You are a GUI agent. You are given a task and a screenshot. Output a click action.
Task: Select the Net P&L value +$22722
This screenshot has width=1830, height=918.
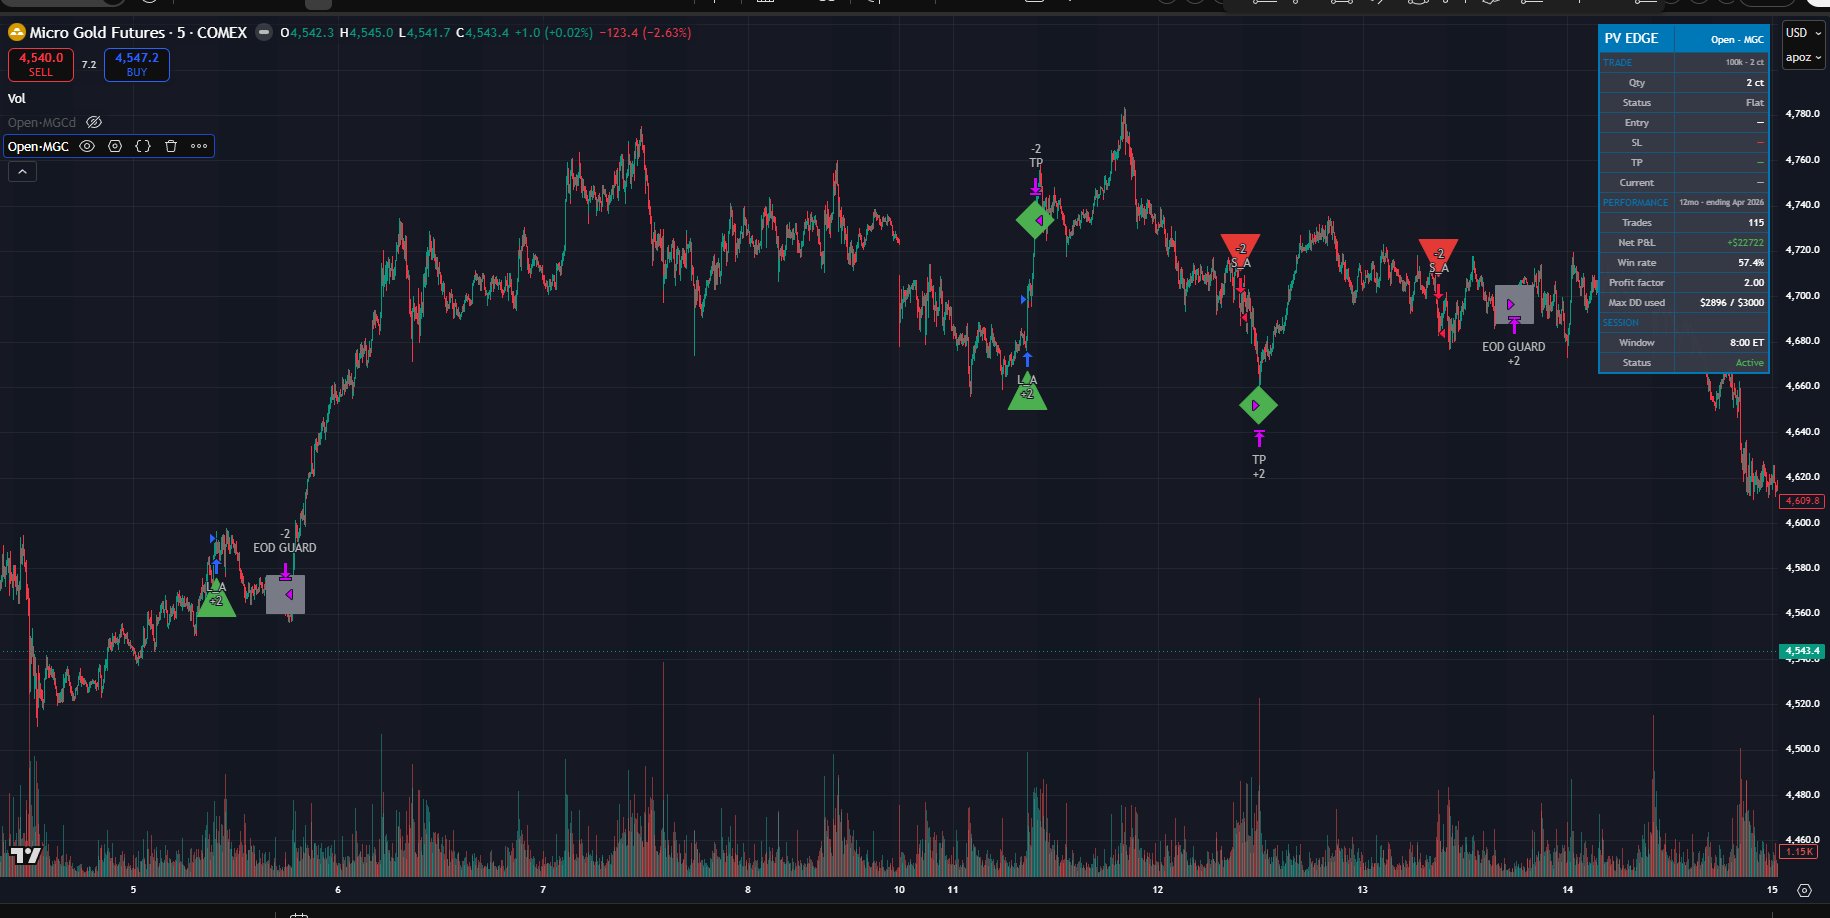(1745, 243)
